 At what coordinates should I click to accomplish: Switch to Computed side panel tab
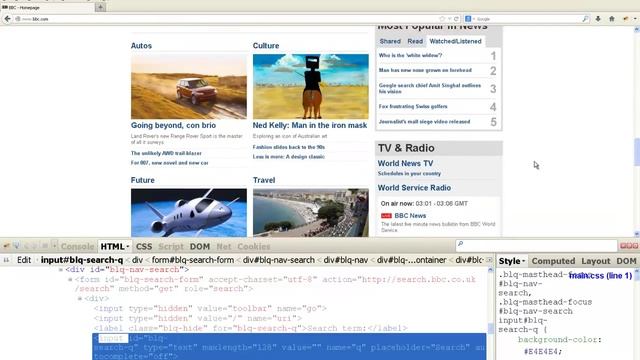[x=553, y=261]
